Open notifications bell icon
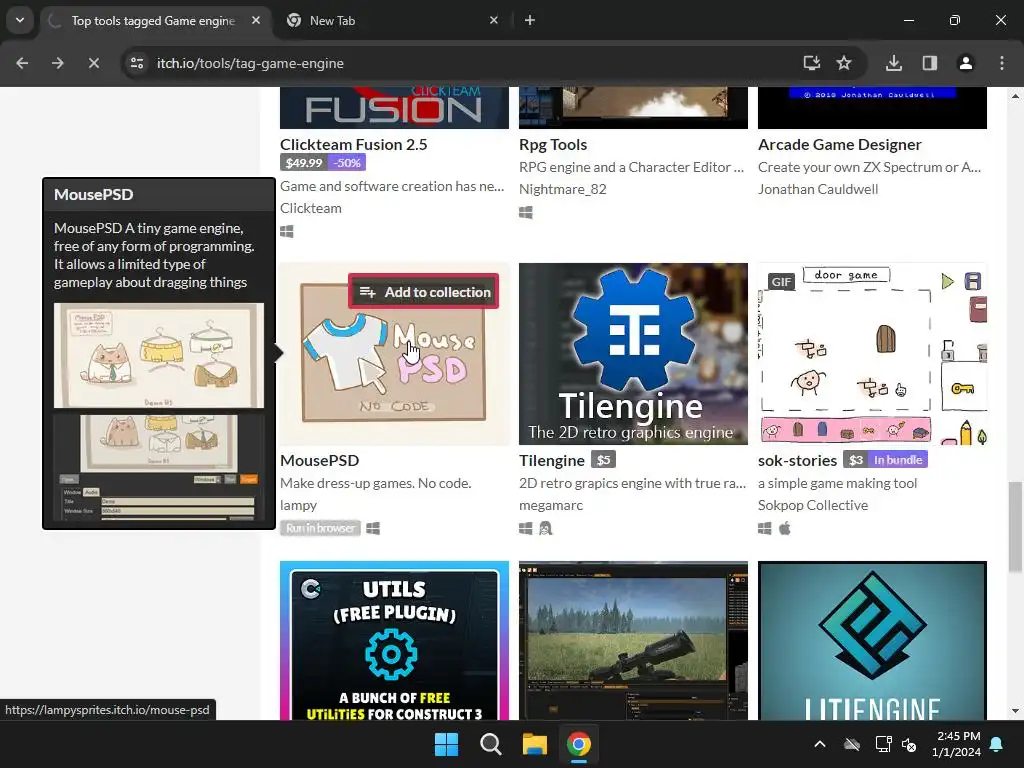This screenshot has width=1024, height=768. 997,744
